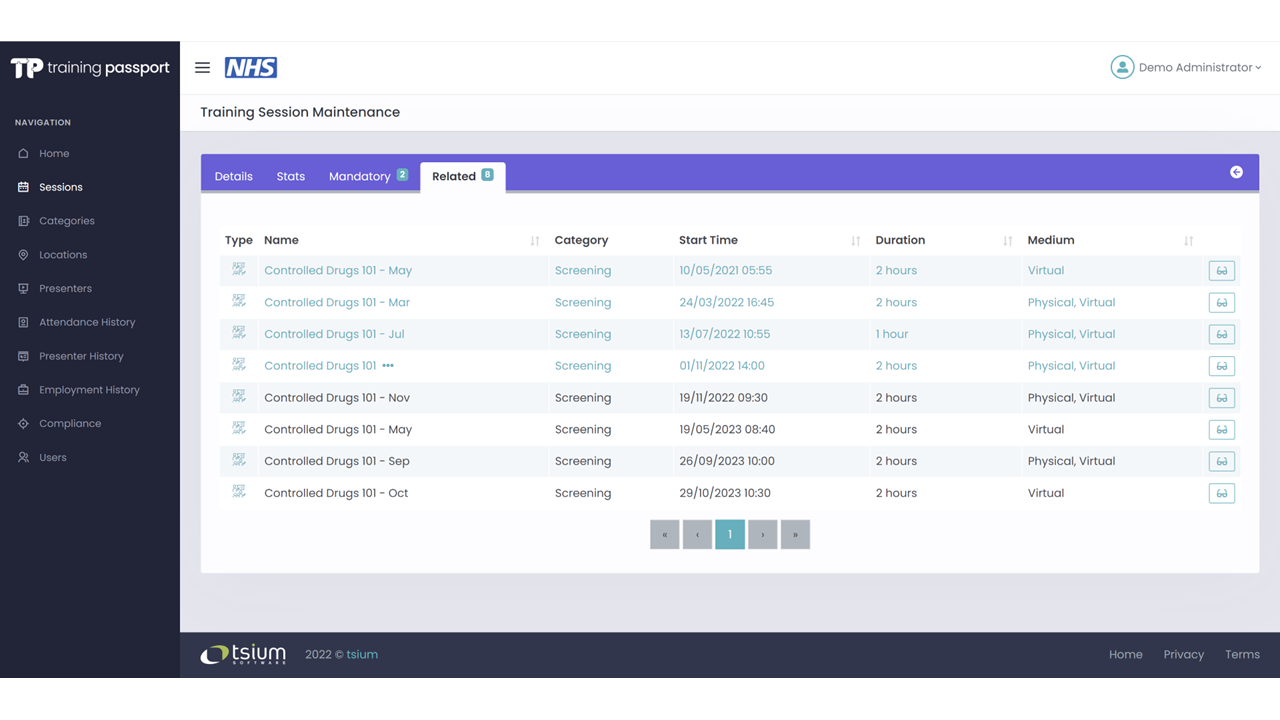View Controlled Drugs 101 - Oct session
The height and width of the screenshot is (720, 1280).
[x=1221, y=493]
